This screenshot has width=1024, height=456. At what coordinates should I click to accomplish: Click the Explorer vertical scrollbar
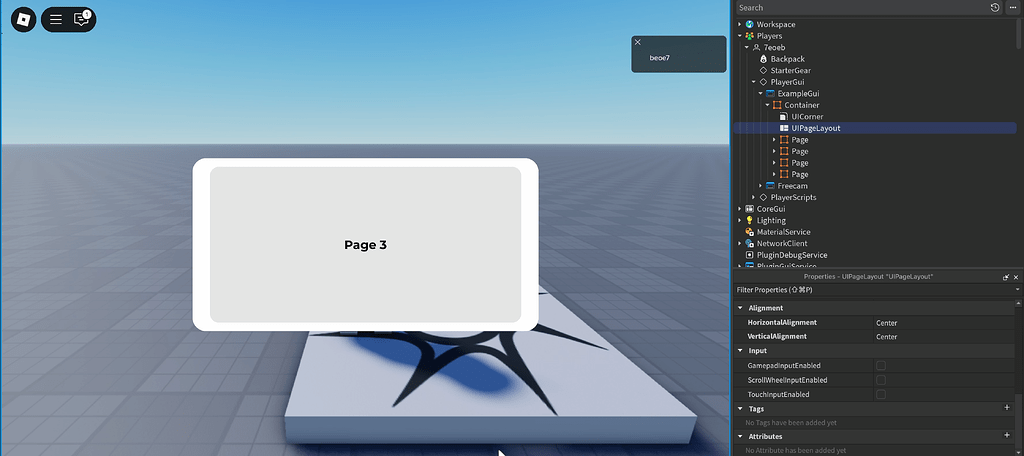coord(1019,33)
